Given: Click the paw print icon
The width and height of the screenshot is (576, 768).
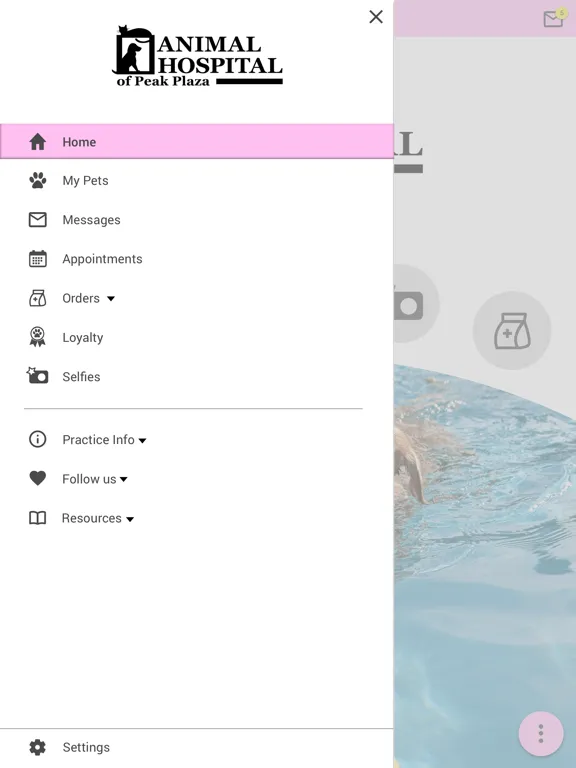Looking at the screenshot, I should point(38,181).
